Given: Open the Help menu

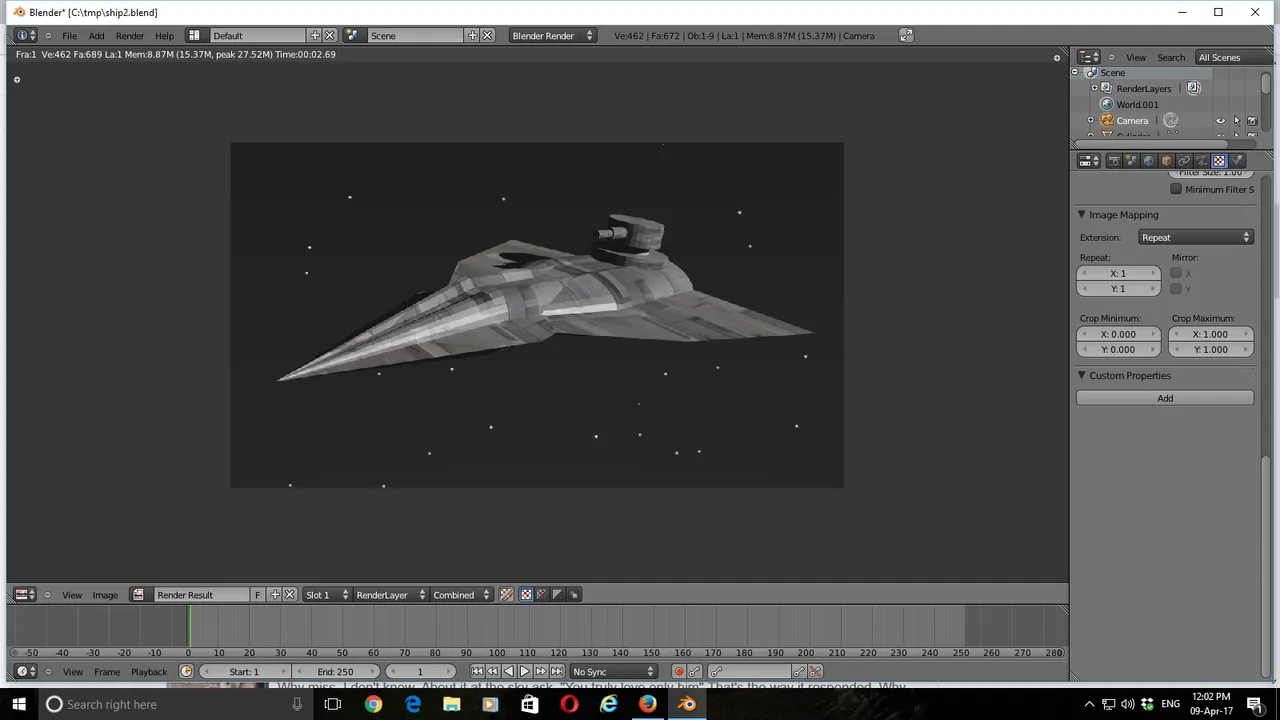Looking at the screenshot, I should [164, 36].
